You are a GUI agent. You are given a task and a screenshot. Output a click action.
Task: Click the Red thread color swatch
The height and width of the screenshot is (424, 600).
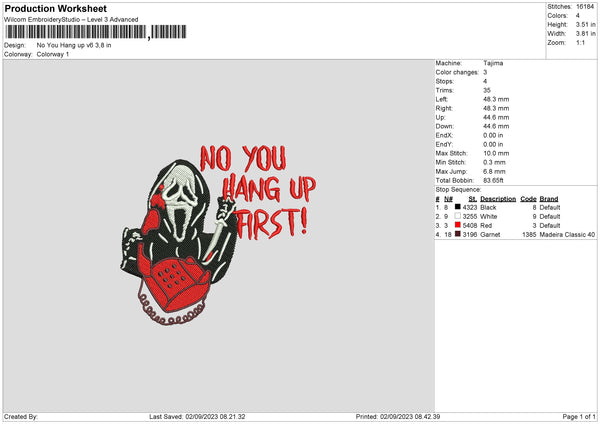[x=458, y=225]
